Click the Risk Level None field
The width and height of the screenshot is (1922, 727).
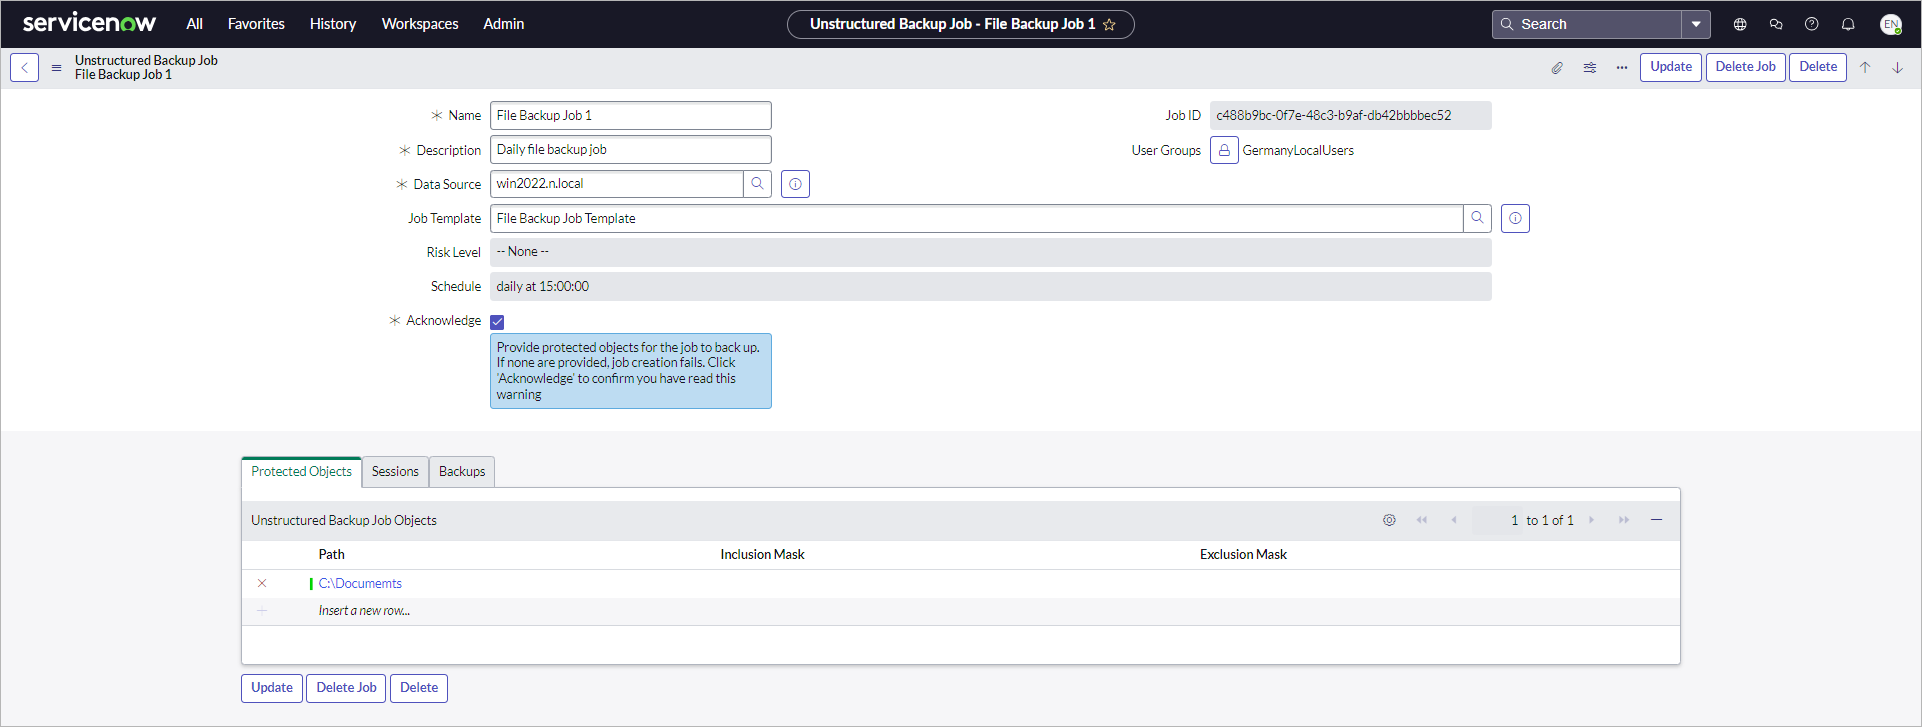[991, 252]
